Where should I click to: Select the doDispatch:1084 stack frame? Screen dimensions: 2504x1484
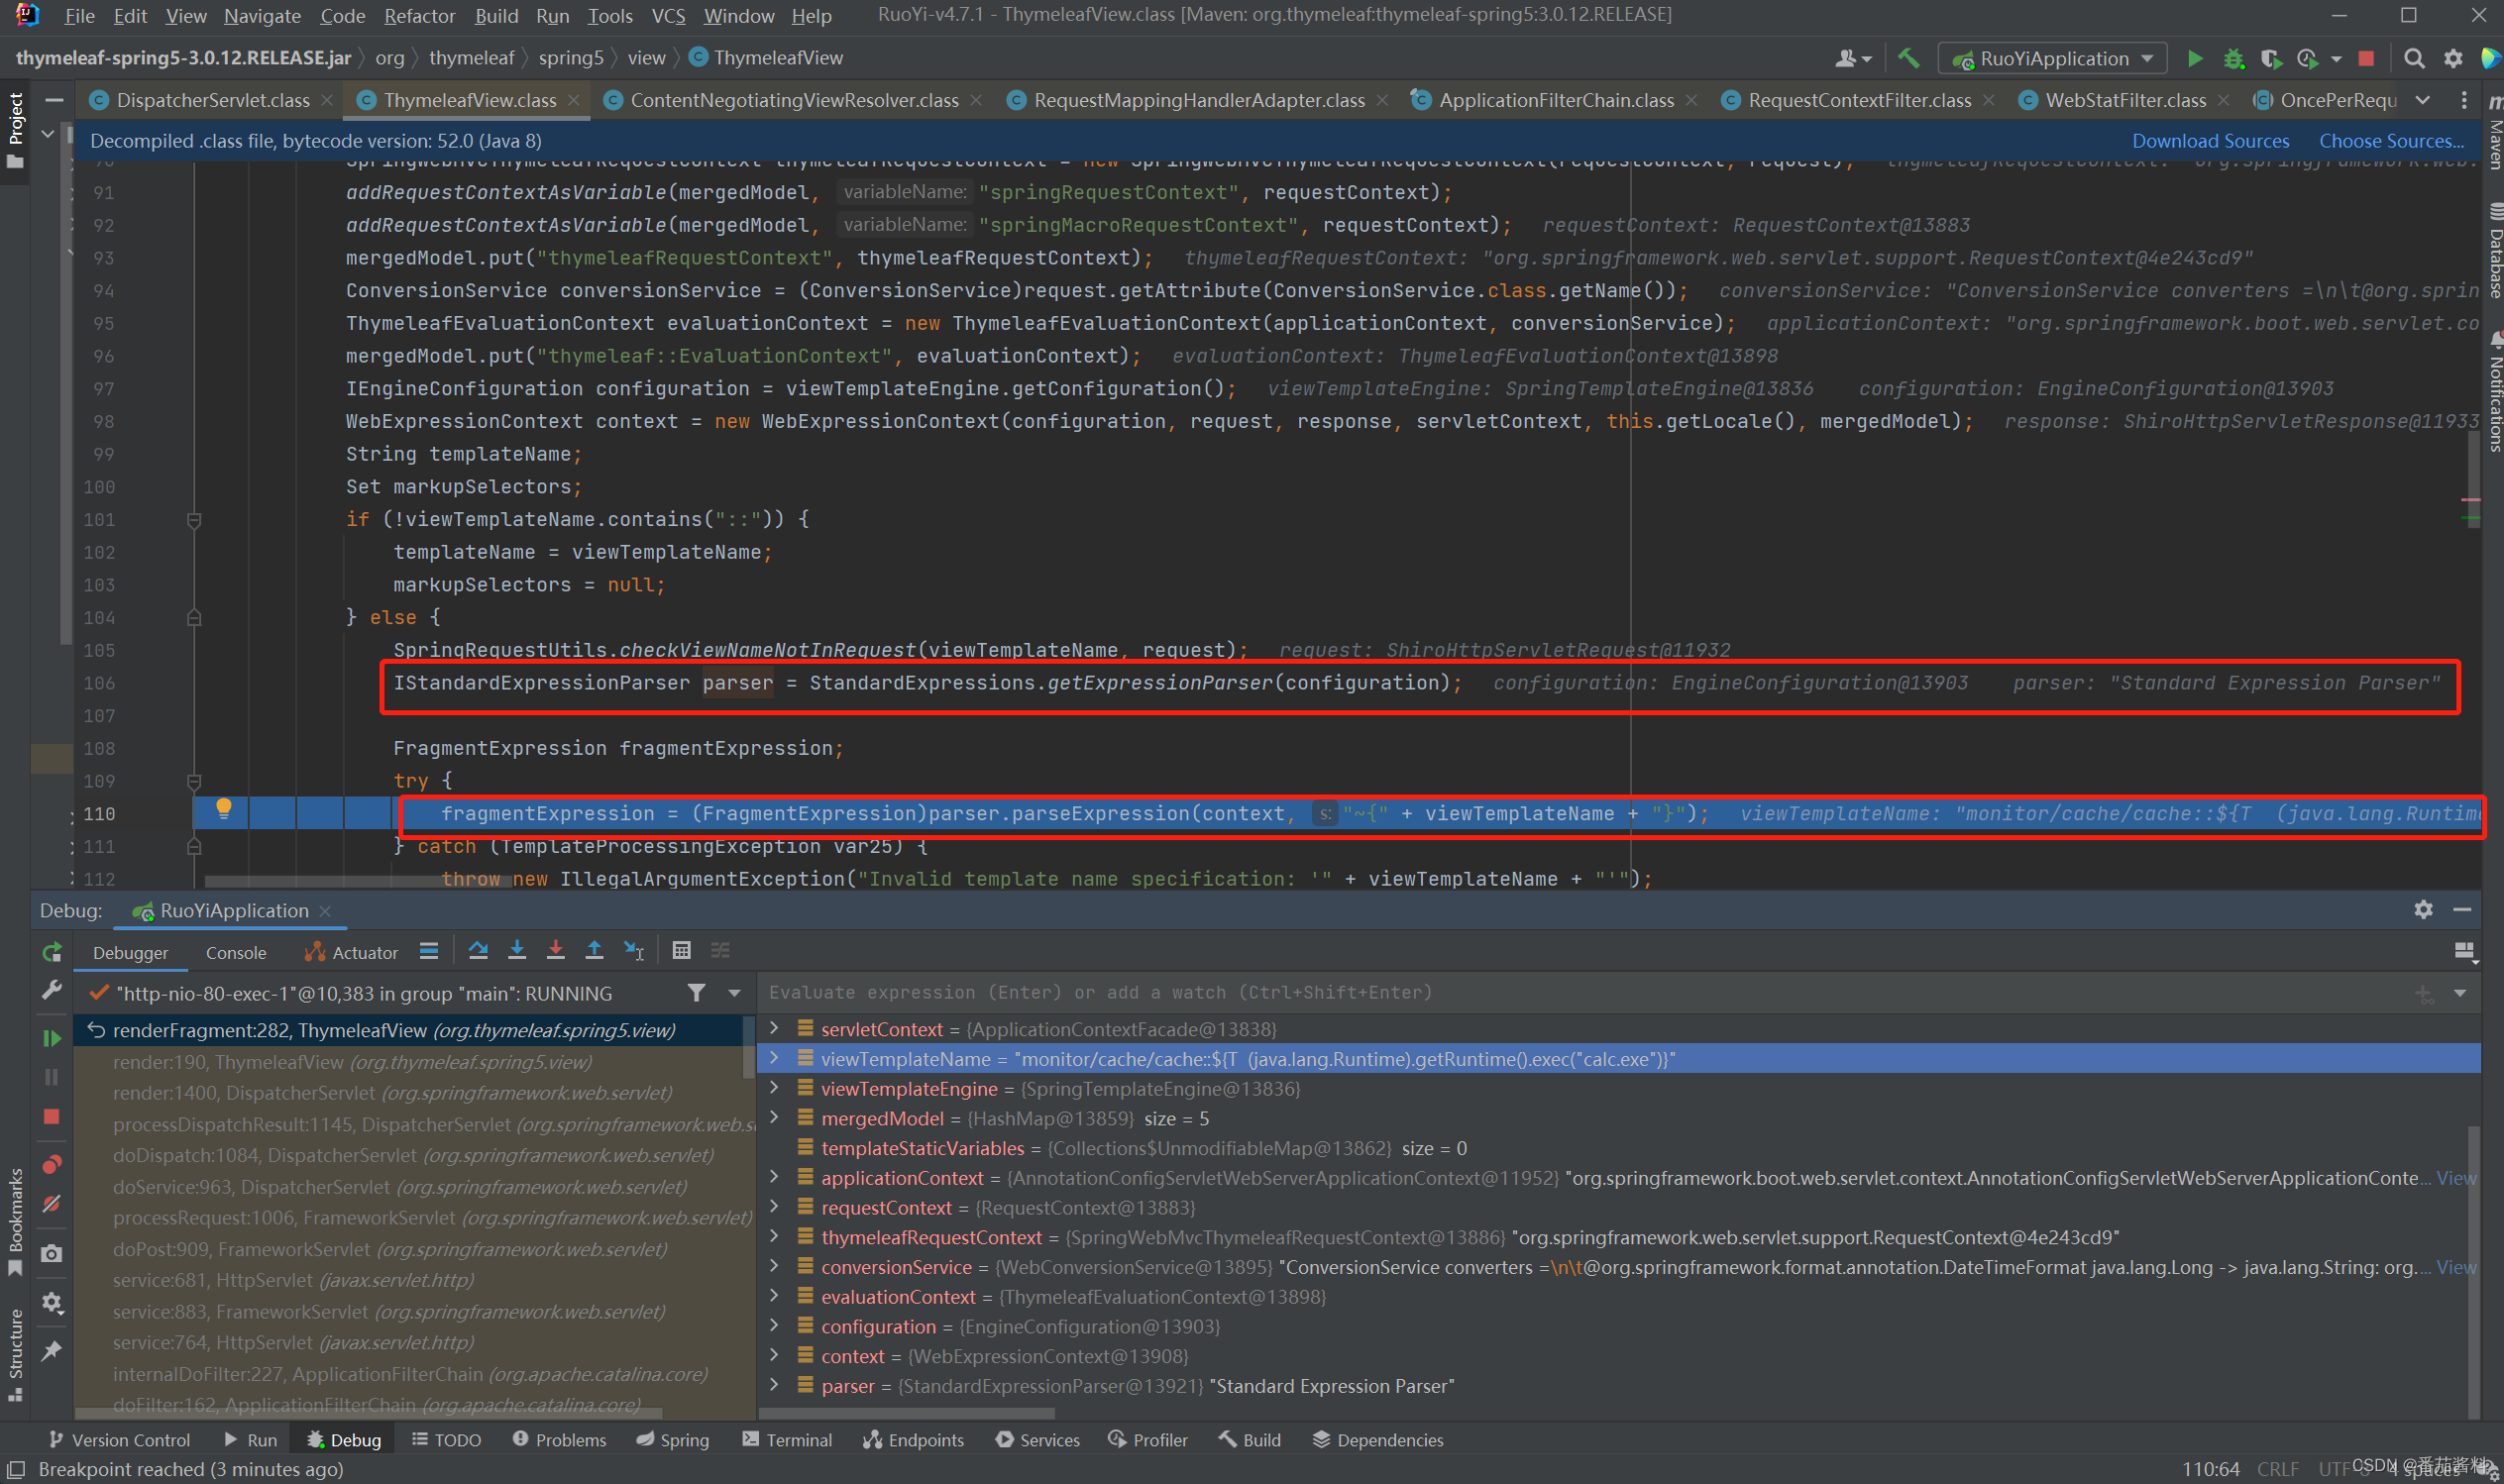pos(410,1155)
